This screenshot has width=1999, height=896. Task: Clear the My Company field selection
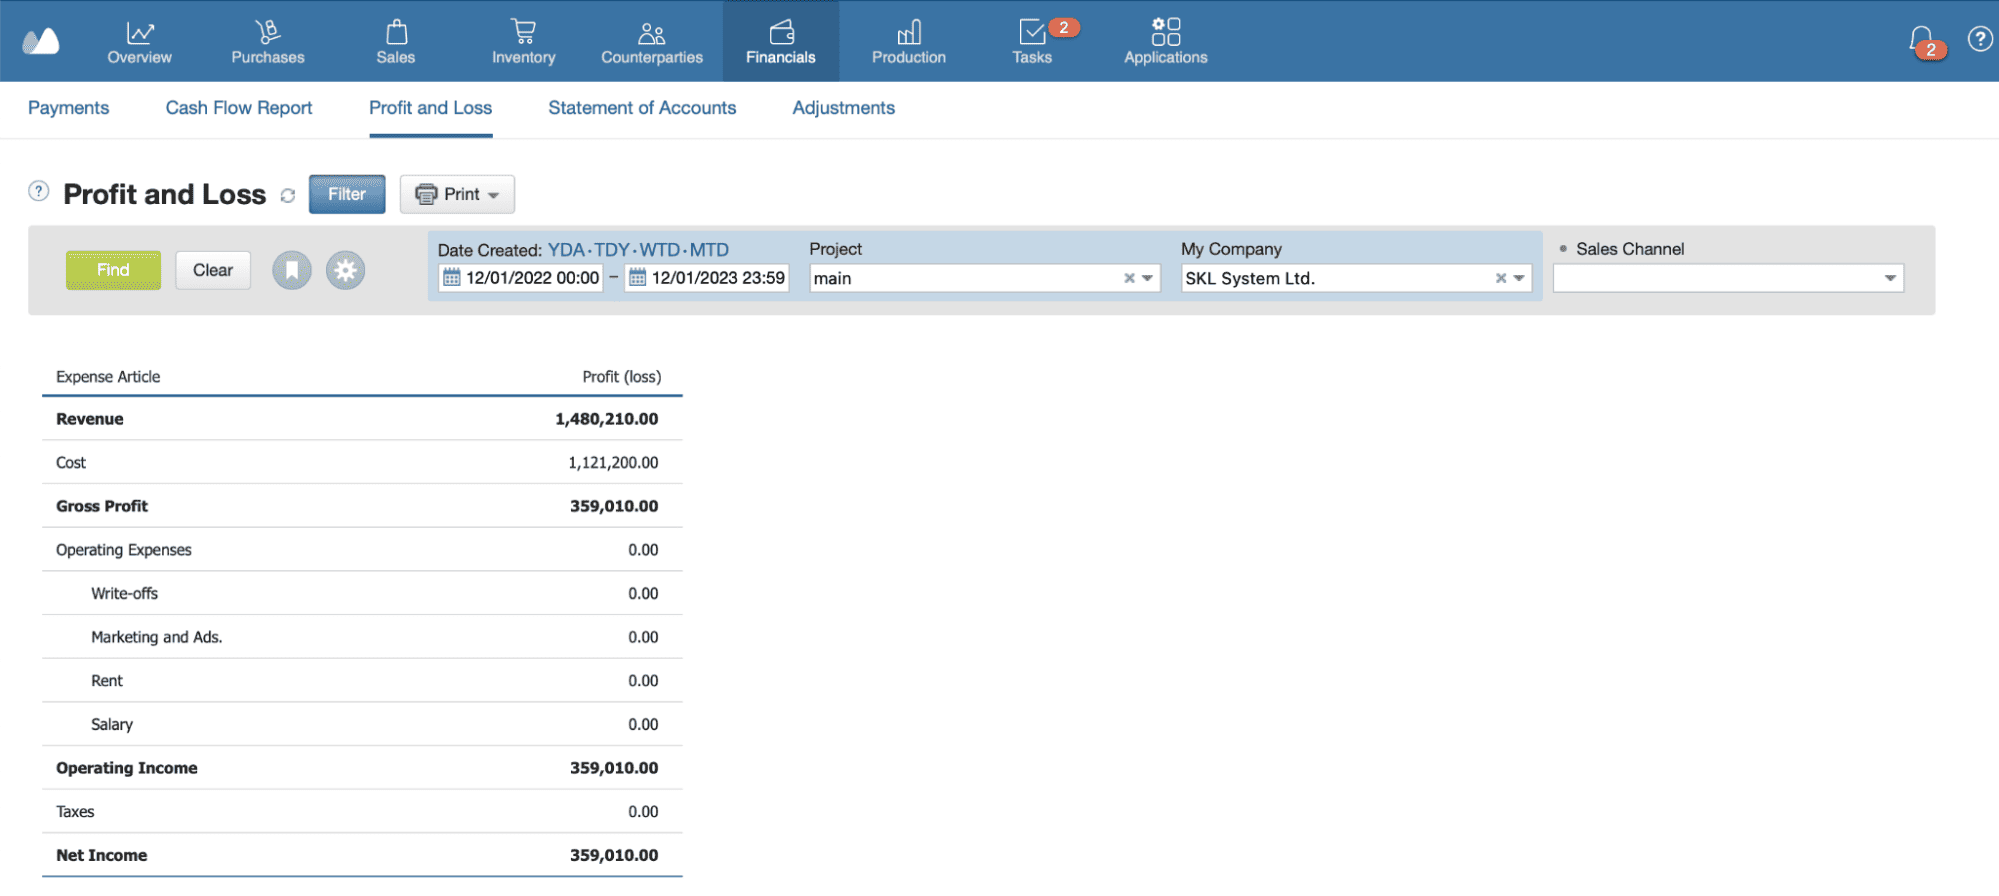(x=1500, y=278)
